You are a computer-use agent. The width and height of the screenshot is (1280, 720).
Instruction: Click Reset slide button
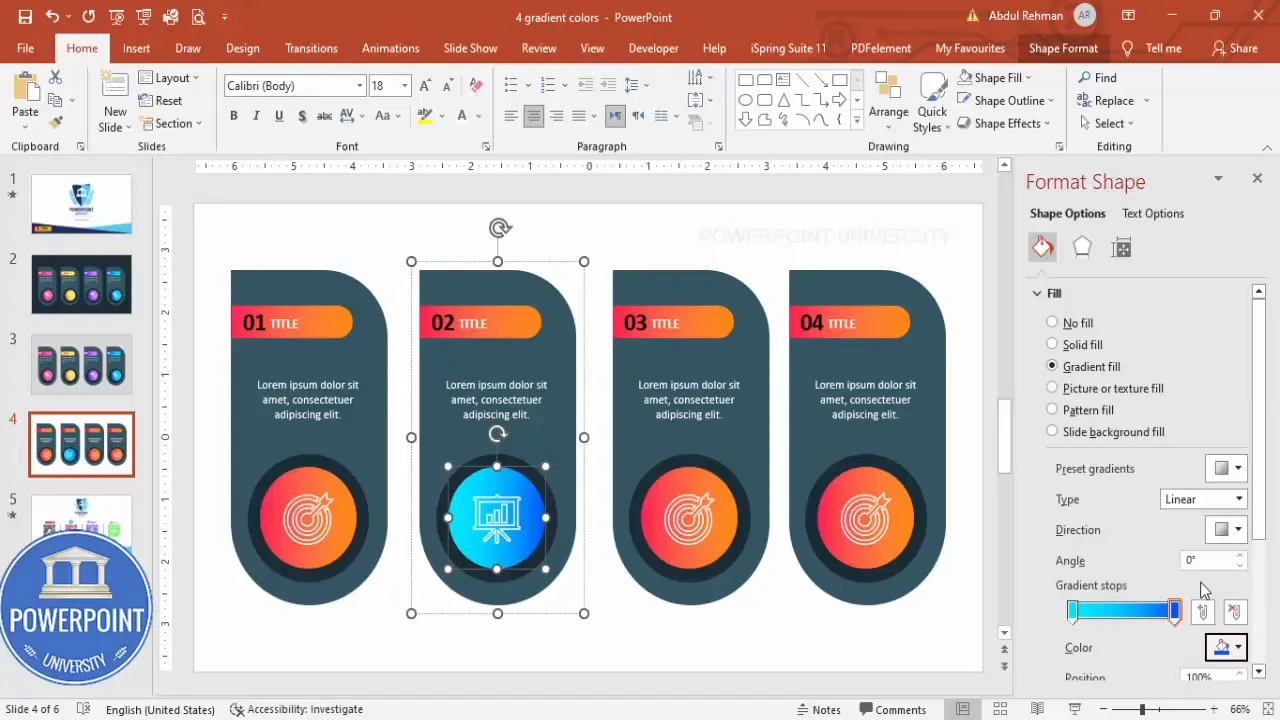(160, 100)
